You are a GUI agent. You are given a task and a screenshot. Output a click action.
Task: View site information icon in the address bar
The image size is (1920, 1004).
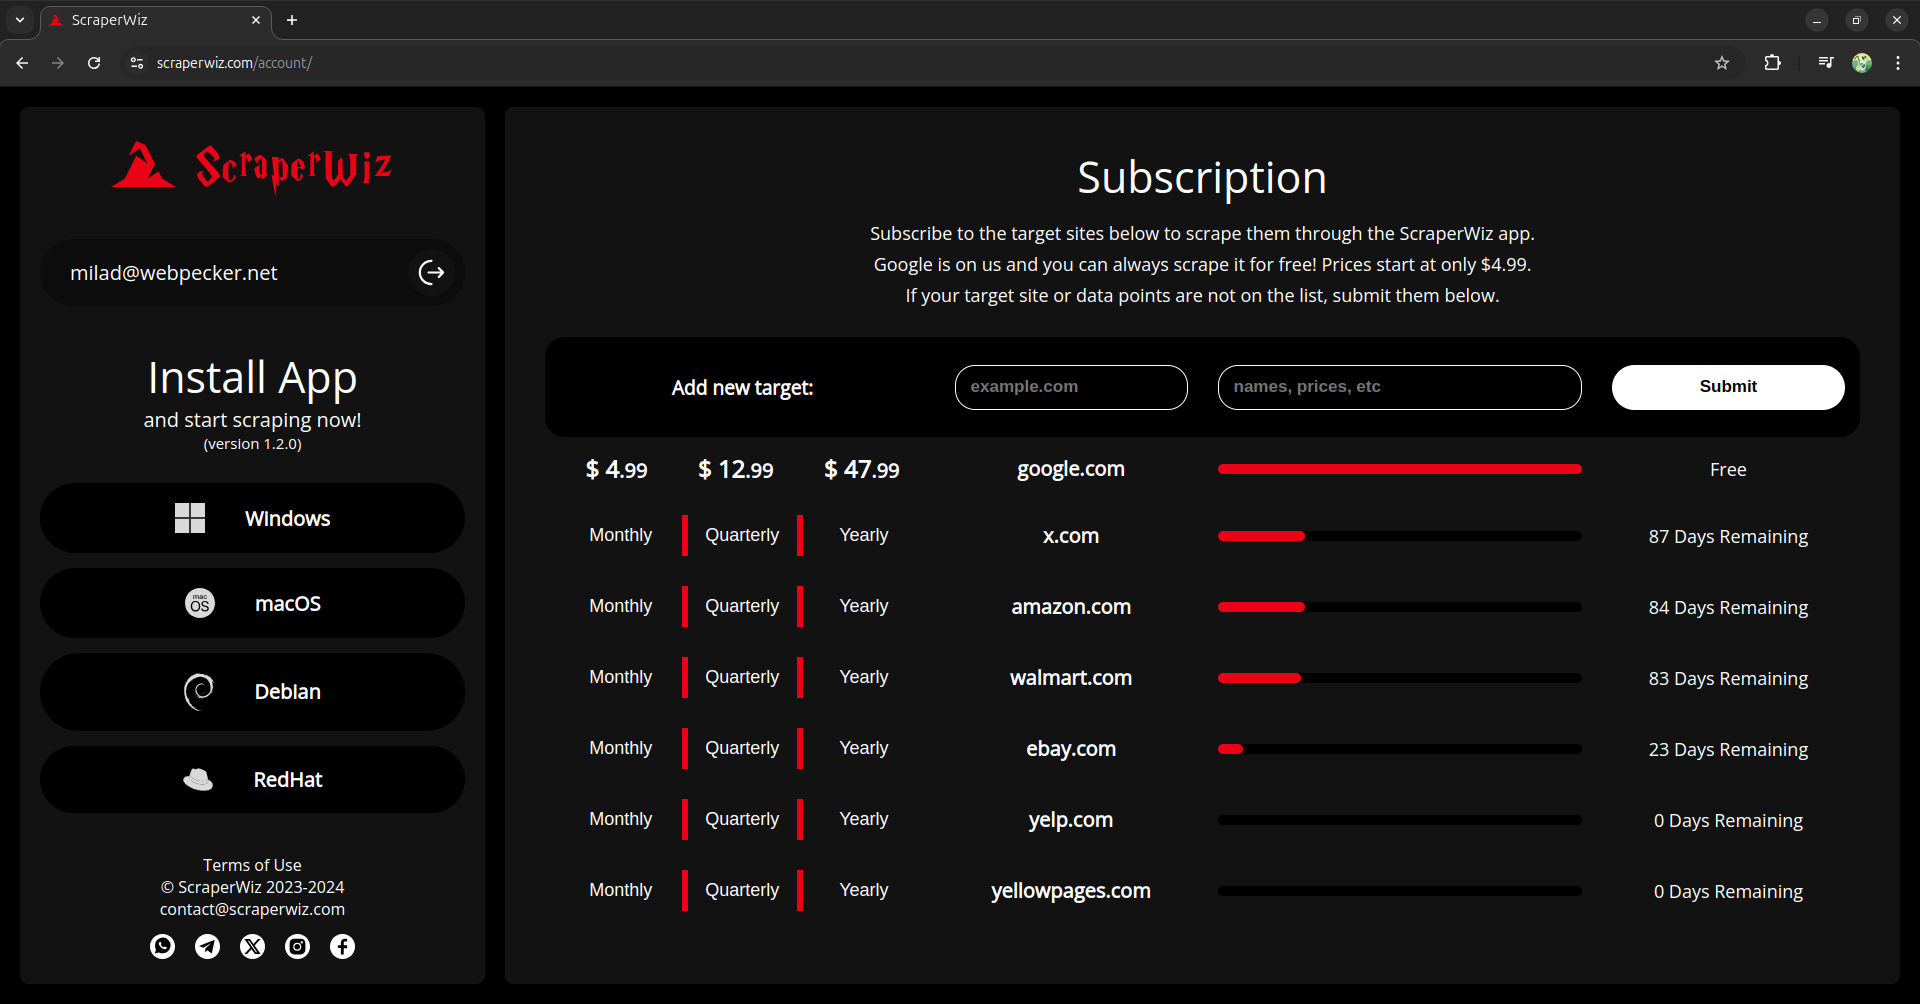tap(137, 63)
